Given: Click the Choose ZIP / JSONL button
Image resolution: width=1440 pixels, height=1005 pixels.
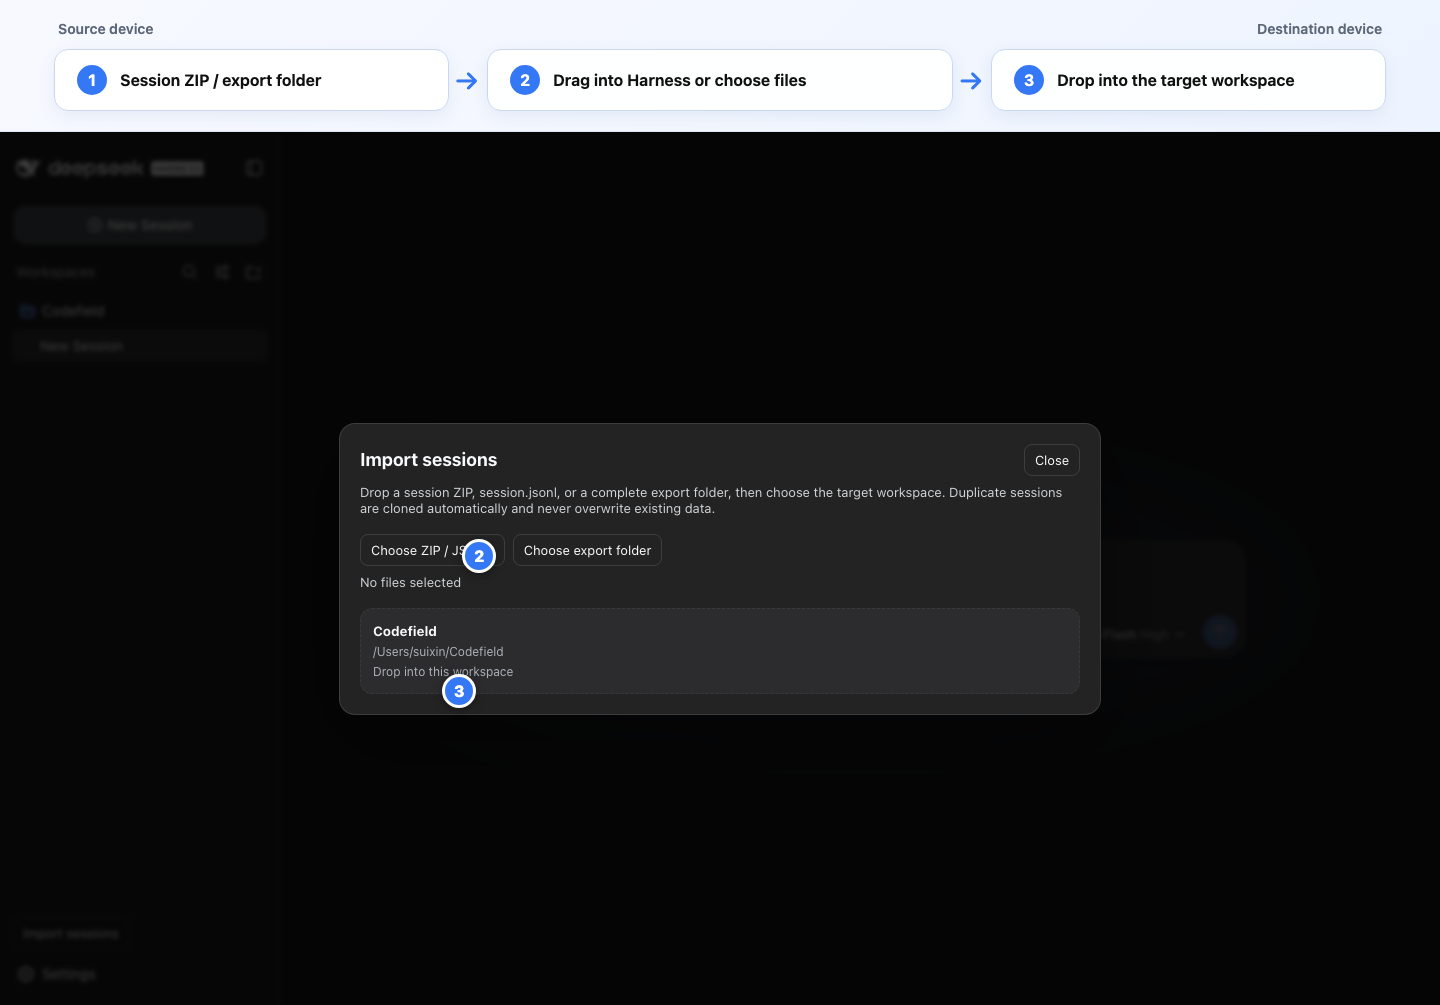Looking at the screenshot, I should (432, 550).
